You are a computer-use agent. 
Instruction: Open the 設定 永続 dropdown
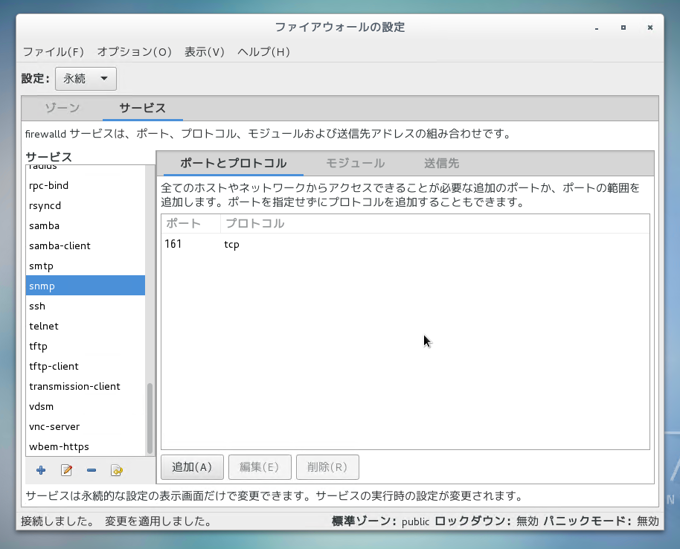[86, 78]
